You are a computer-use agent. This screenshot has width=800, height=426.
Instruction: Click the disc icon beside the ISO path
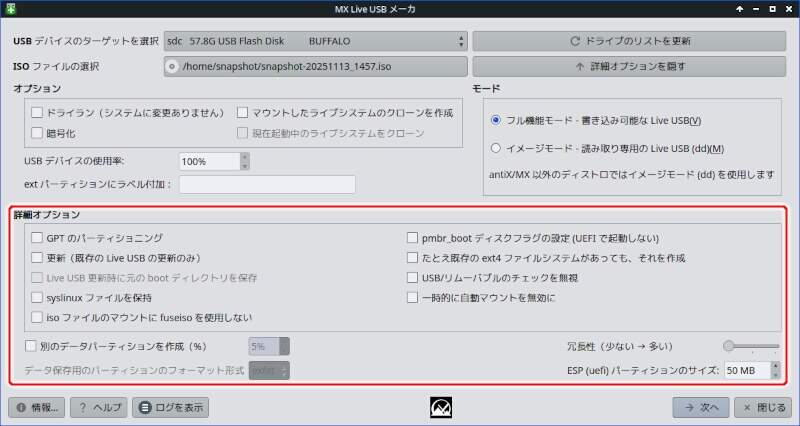(x=172, y=66)
